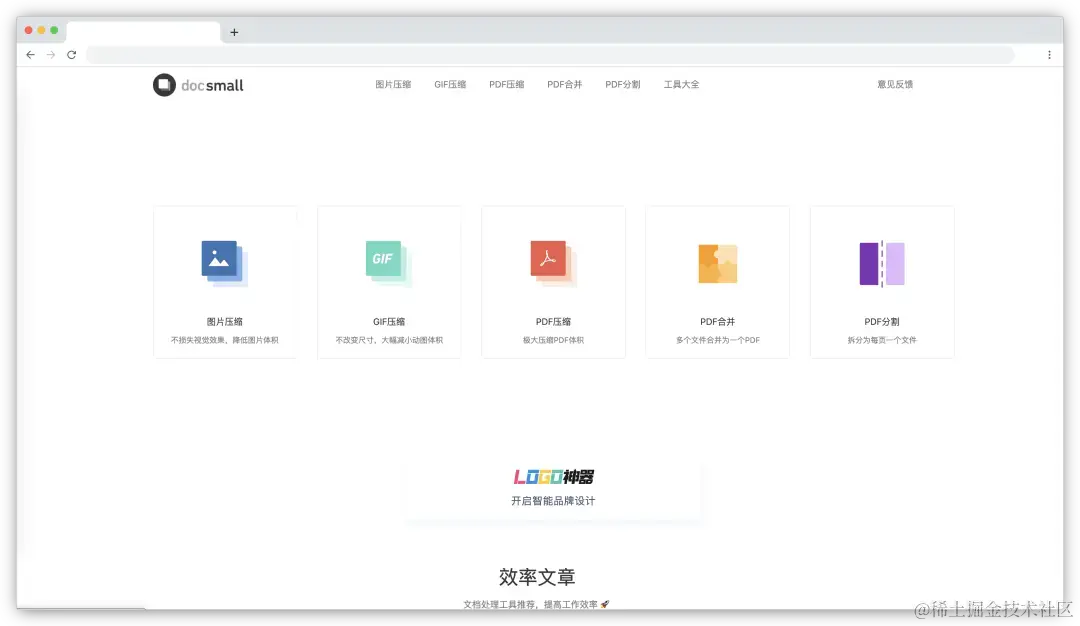Focus the browser address bar
The image size is (1080, 626).
point(550,54)
